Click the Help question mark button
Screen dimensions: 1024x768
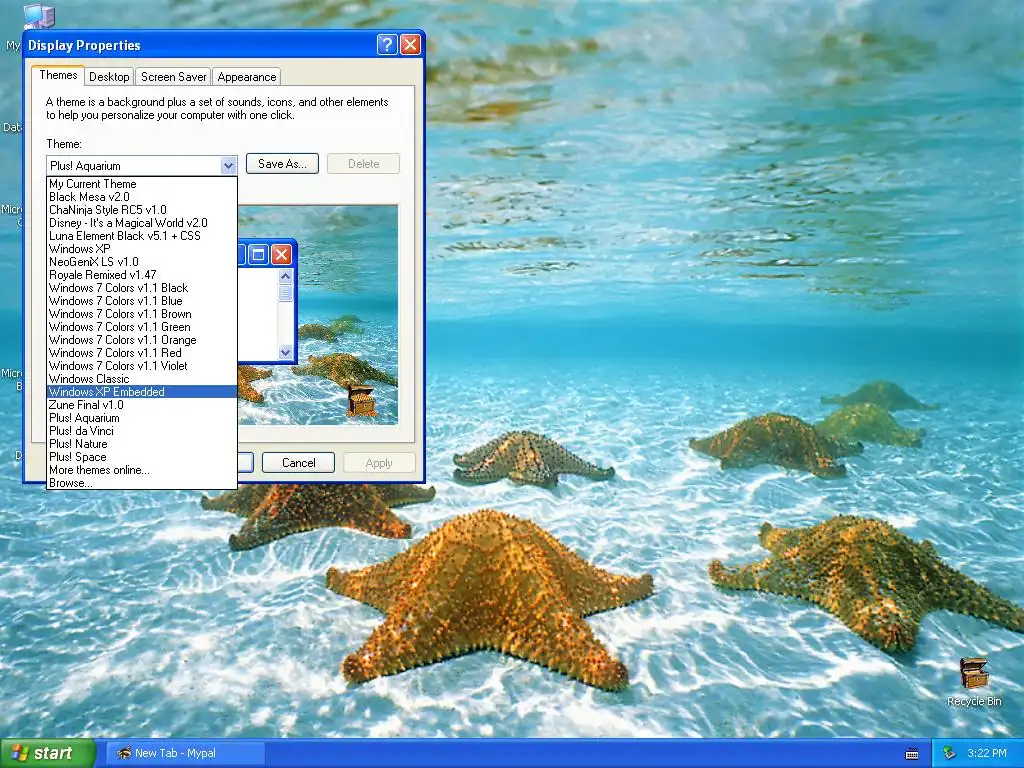click(x=387, y=44)
